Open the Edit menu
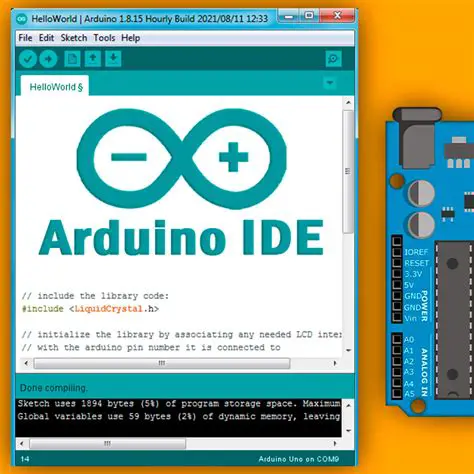Viewport: 474px width, 474px height. 46,38
